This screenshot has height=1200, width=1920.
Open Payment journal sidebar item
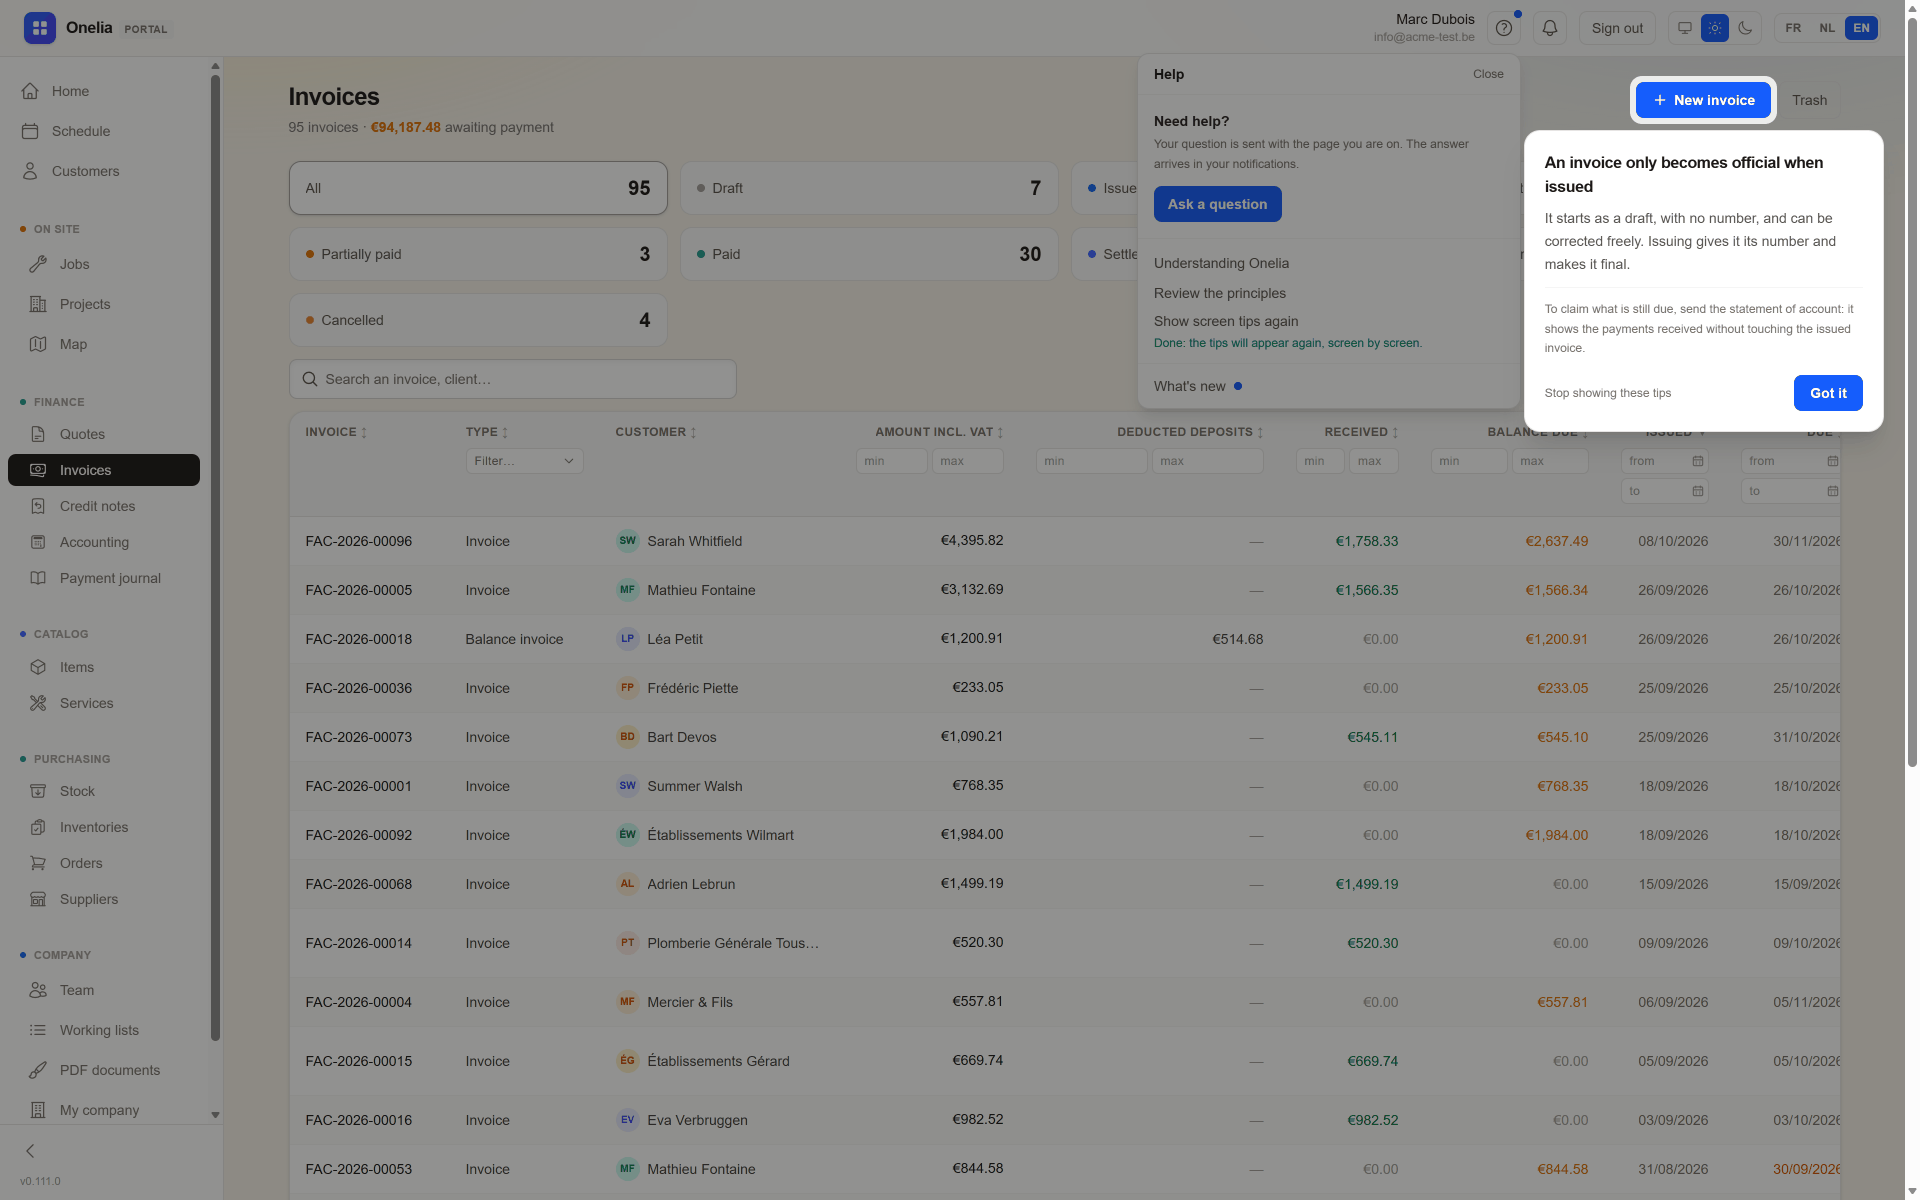click(x=104, y=578)
